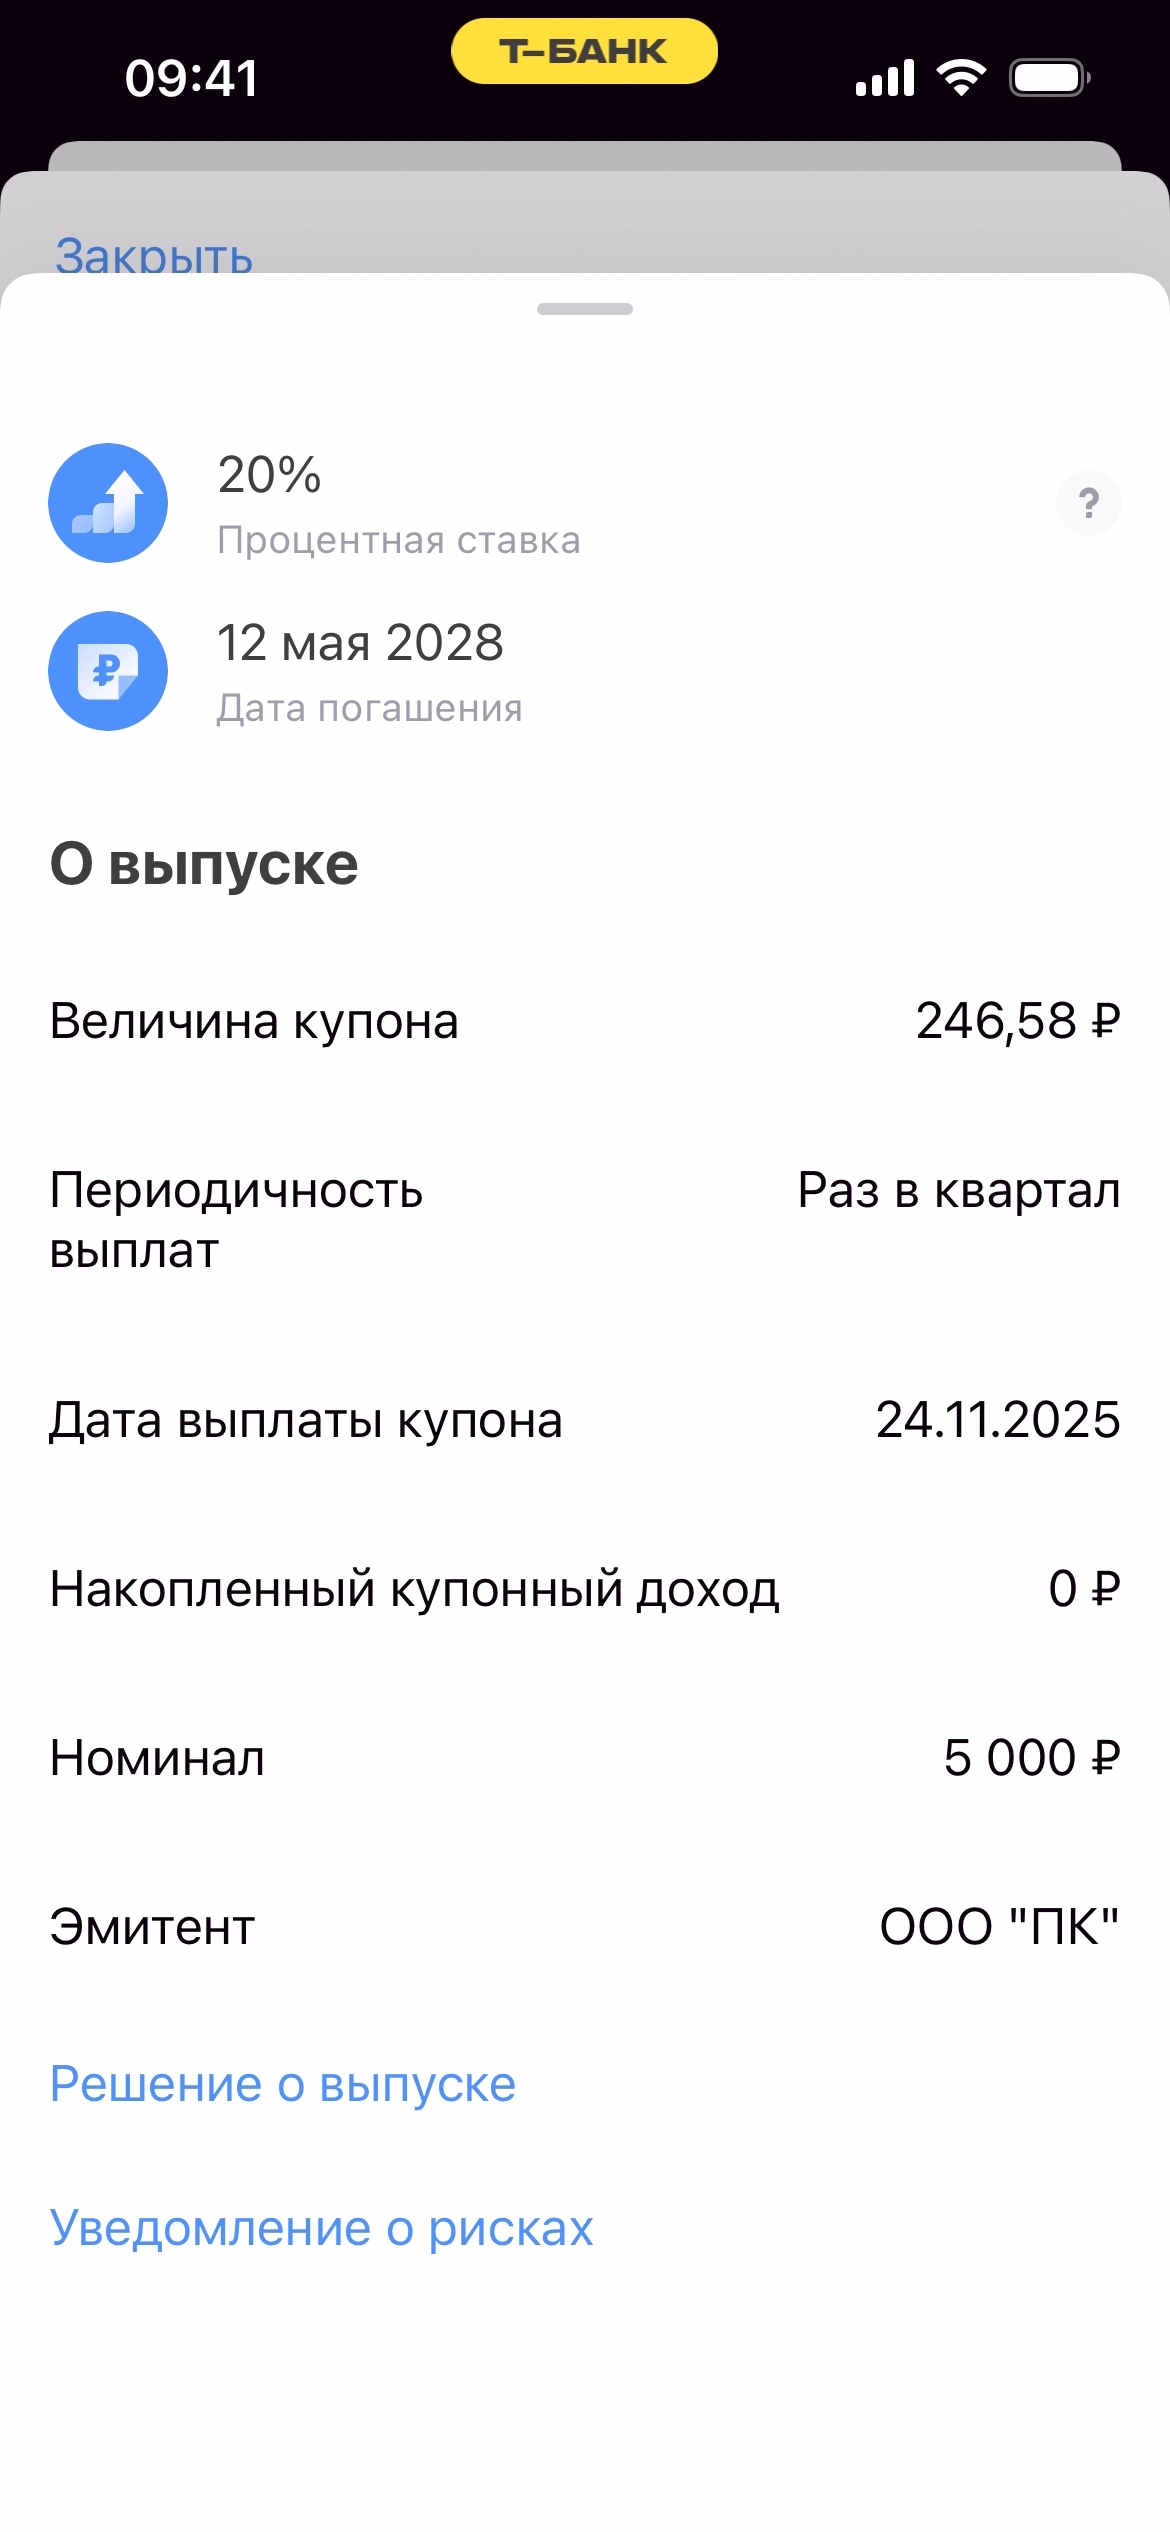
Task: Tap the coupon payment date 24.11.2025
Action: (997, 1420)
